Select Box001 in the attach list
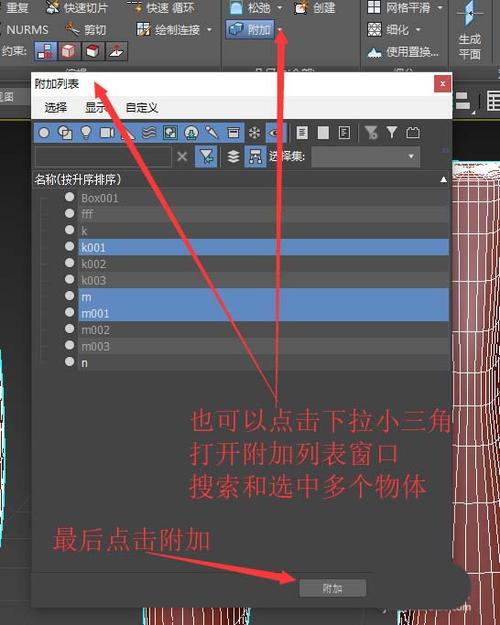Image resolution: width=500 pixels, height=625 pixels. (x=263, y=198)
